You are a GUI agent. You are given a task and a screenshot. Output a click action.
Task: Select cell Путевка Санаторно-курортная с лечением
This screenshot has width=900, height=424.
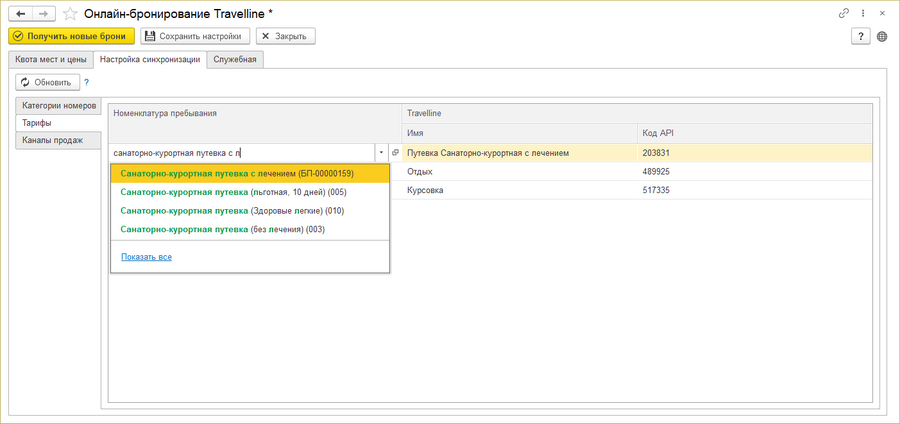click(519, 153)
